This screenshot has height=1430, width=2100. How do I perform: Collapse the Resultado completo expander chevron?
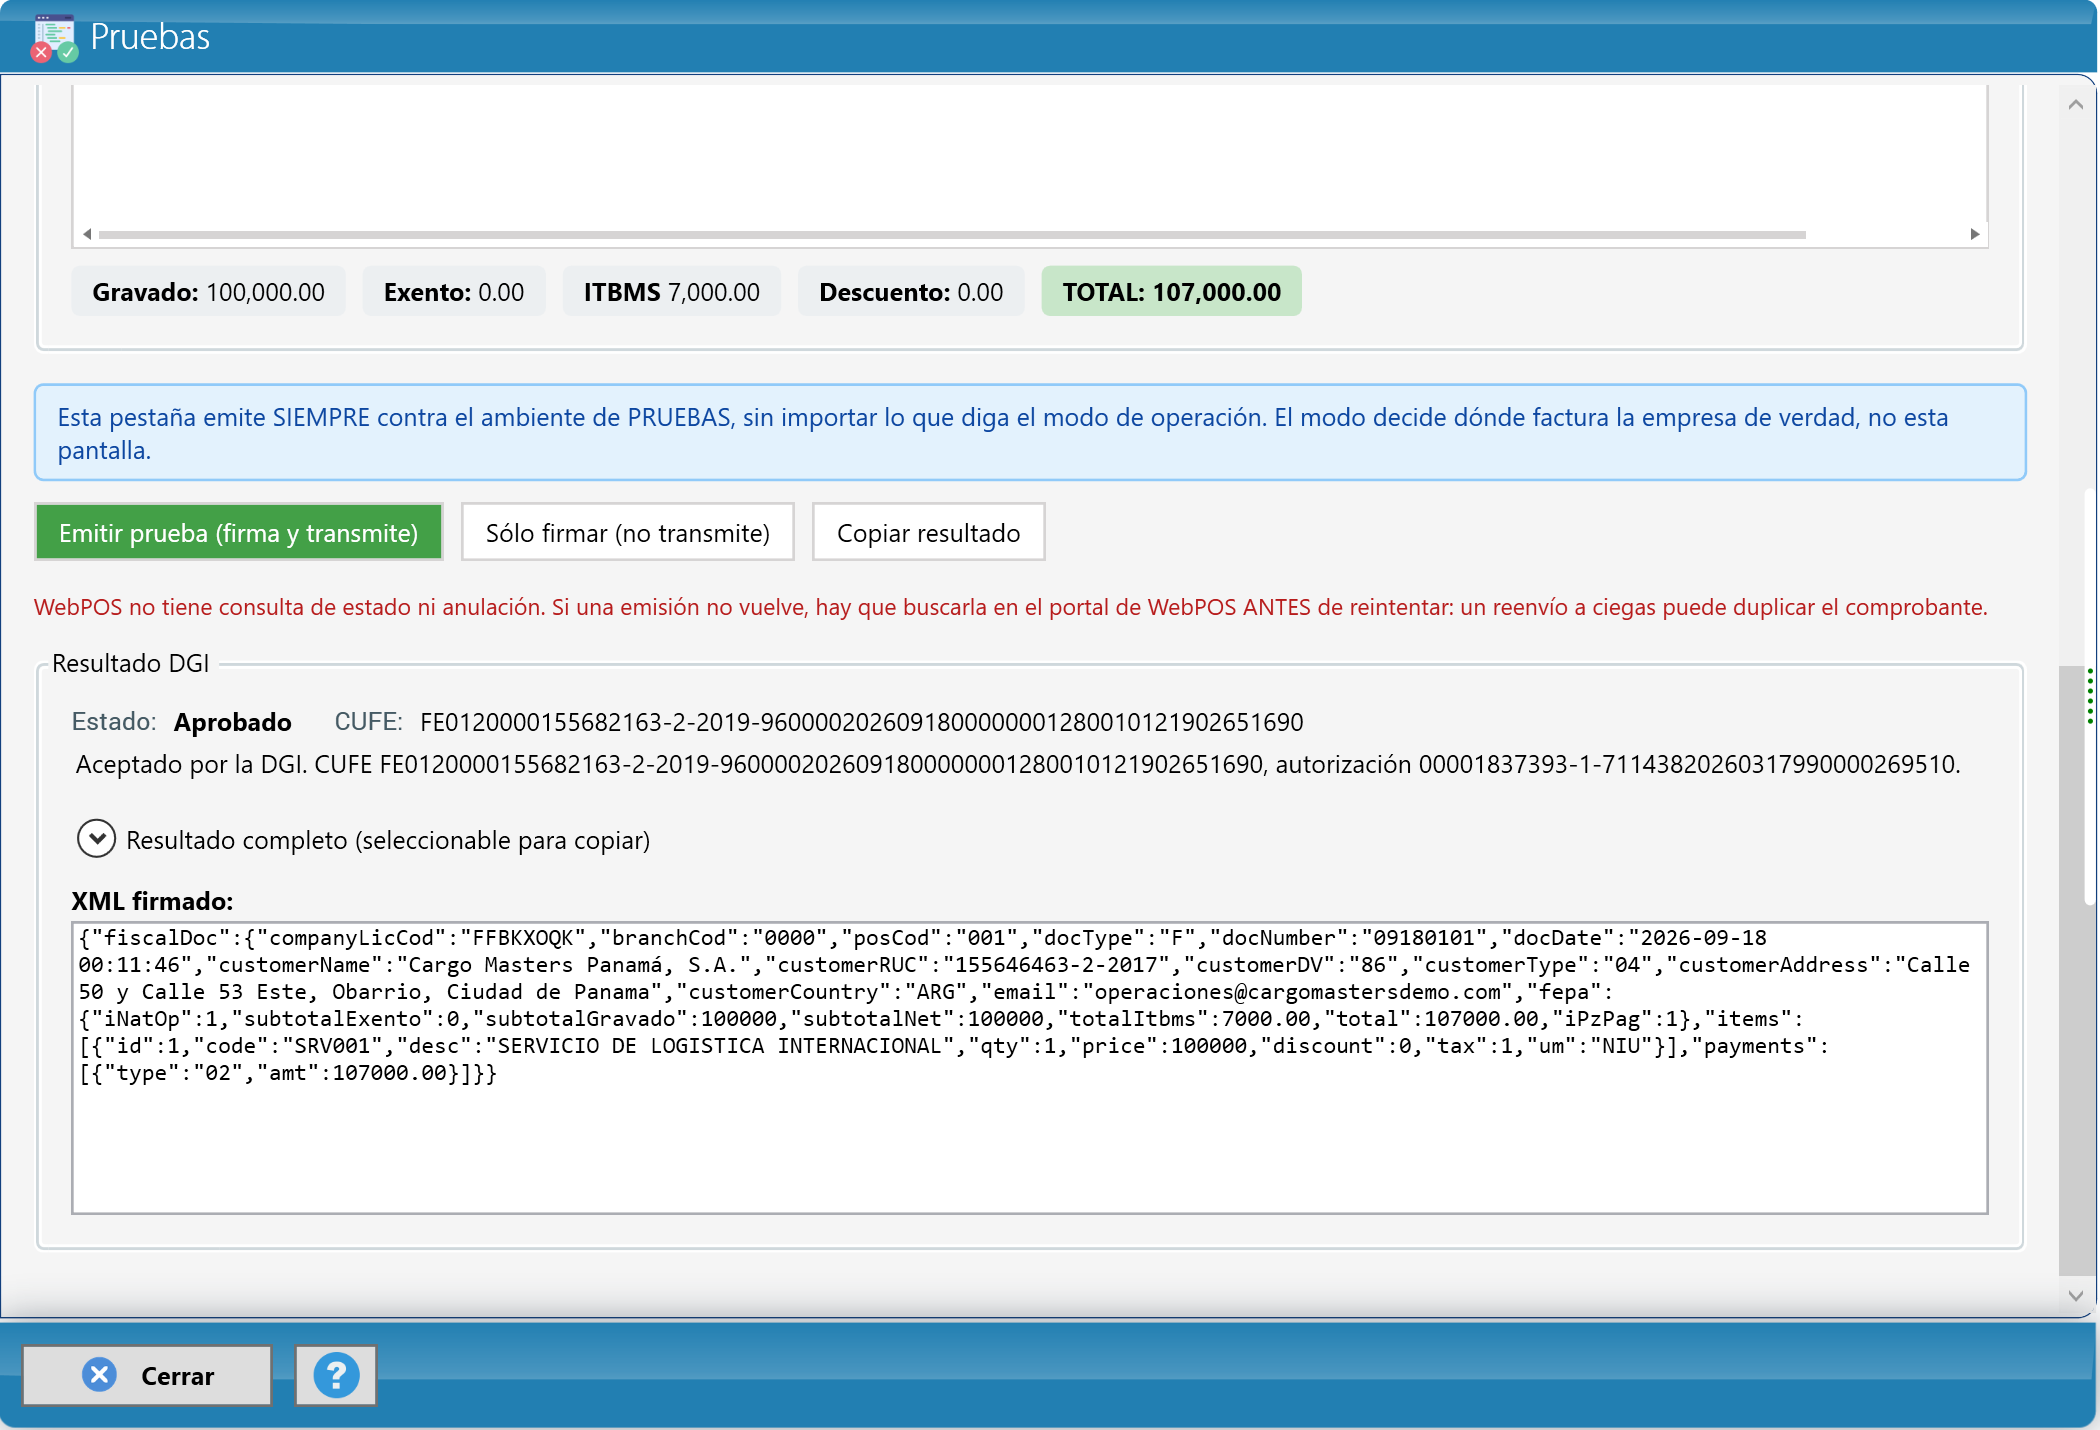point(96,839)
